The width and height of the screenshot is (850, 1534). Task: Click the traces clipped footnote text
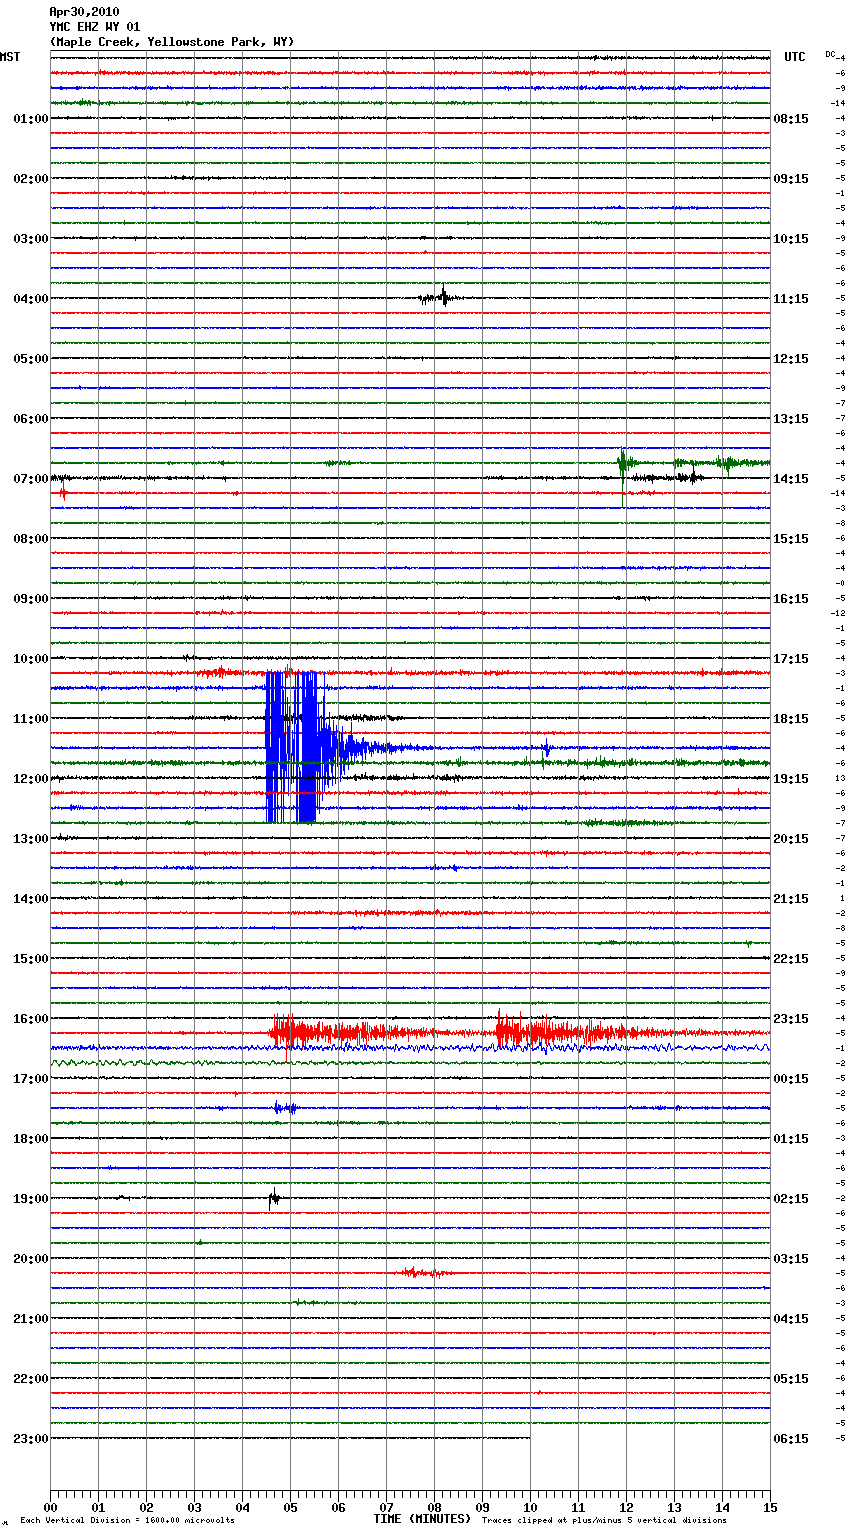coord(604,1521)
